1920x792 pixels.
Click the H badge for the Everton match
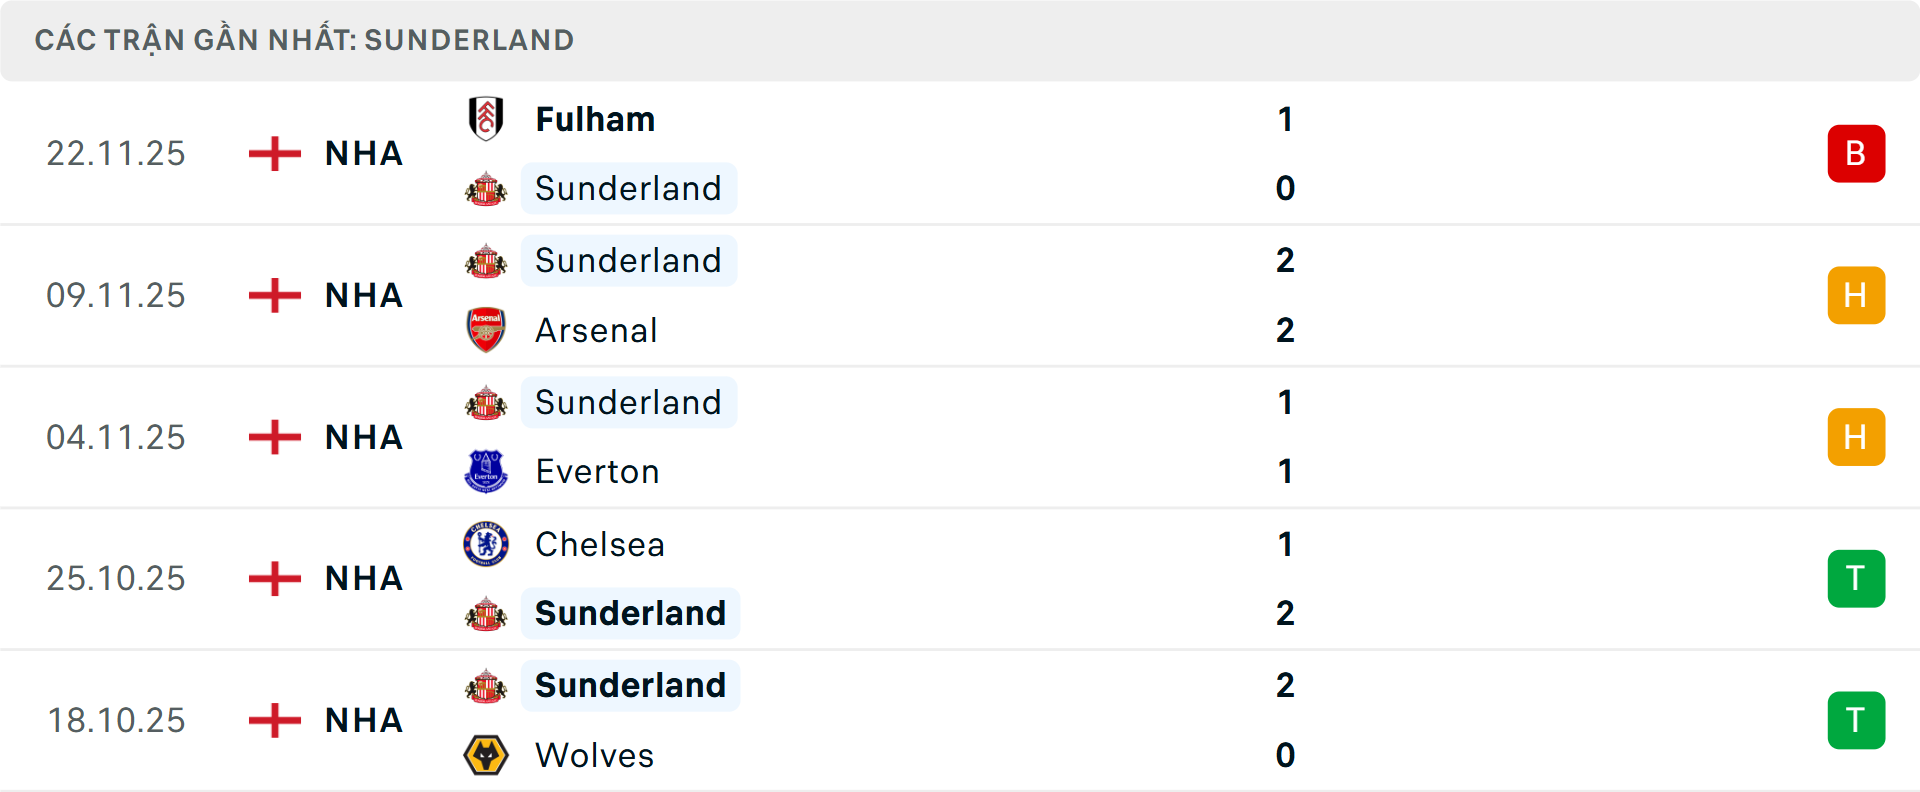(1856, 437)
